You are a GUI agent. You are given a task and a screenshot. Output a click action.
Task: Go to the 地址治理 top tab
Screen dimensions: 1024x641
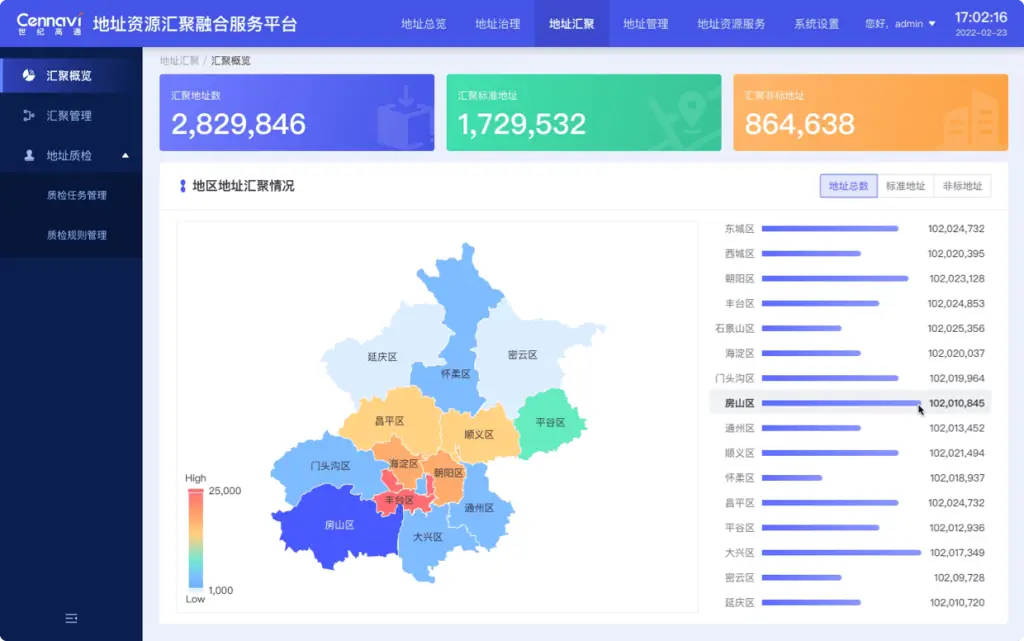tap(497, 24)
